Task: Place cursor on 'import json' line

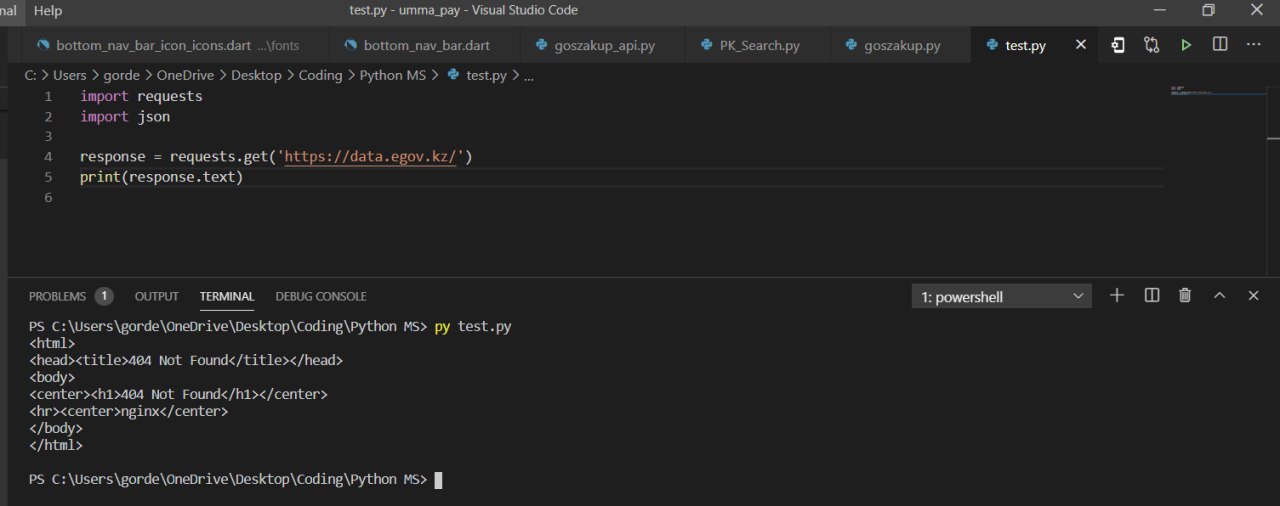Action: coord(125,117)
